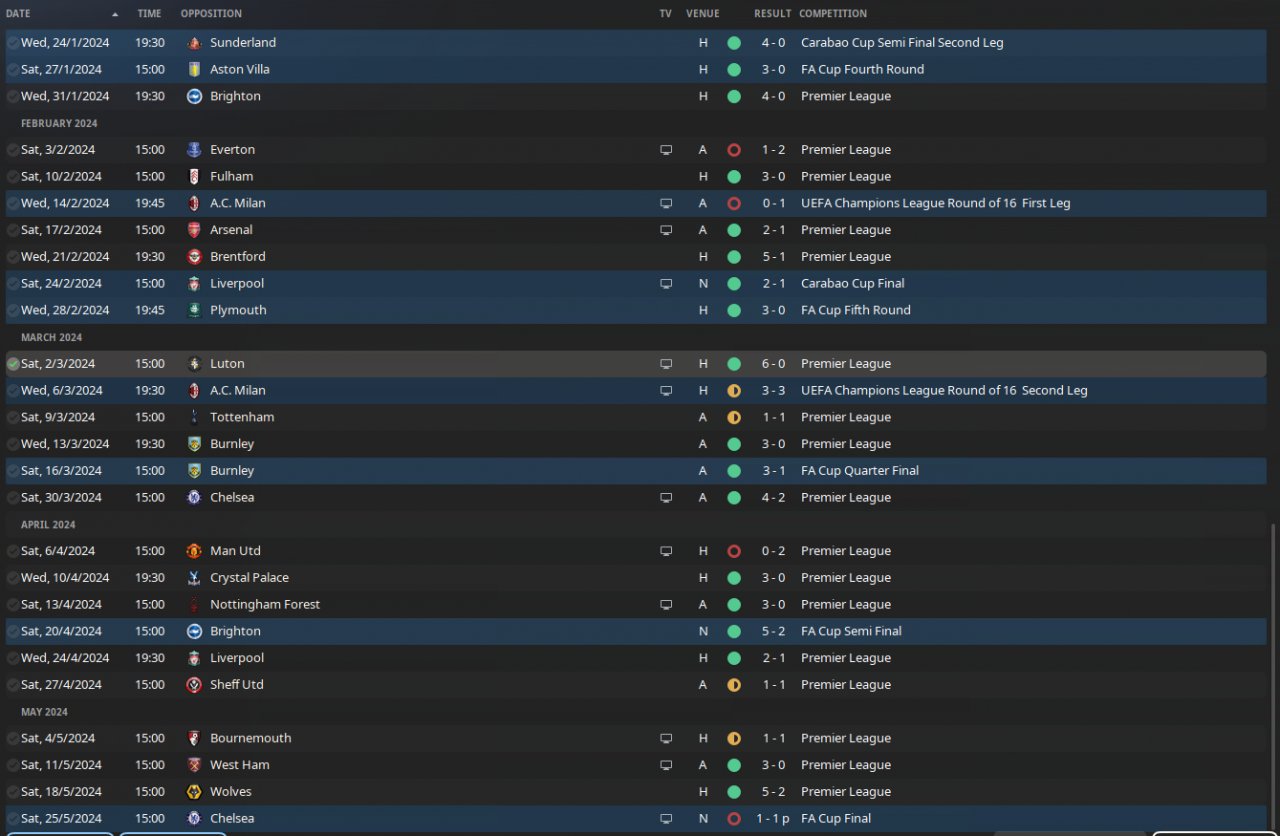Open the FA Cup Semi Final competition link

point(851,631)
